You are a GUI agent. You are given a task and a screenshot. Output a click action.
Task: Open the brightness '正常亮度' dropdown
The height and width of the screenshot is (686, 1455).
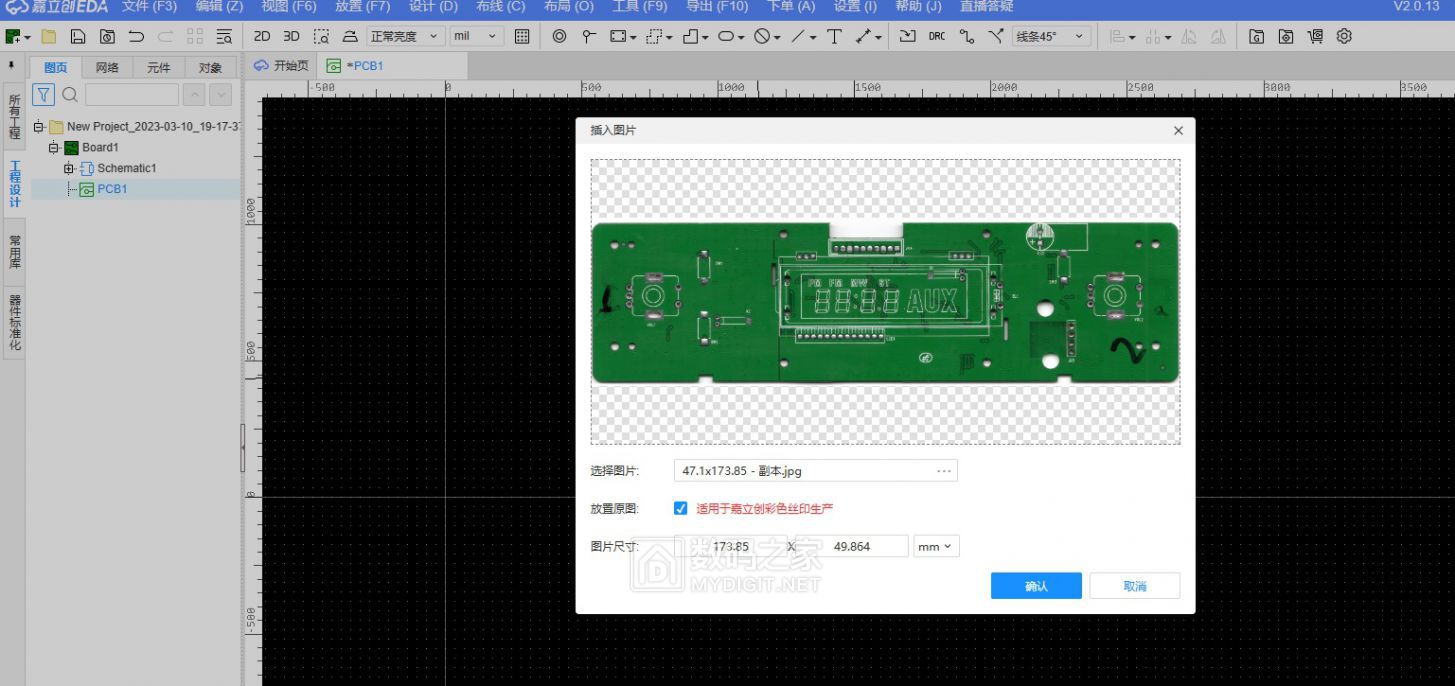[405, 36]
